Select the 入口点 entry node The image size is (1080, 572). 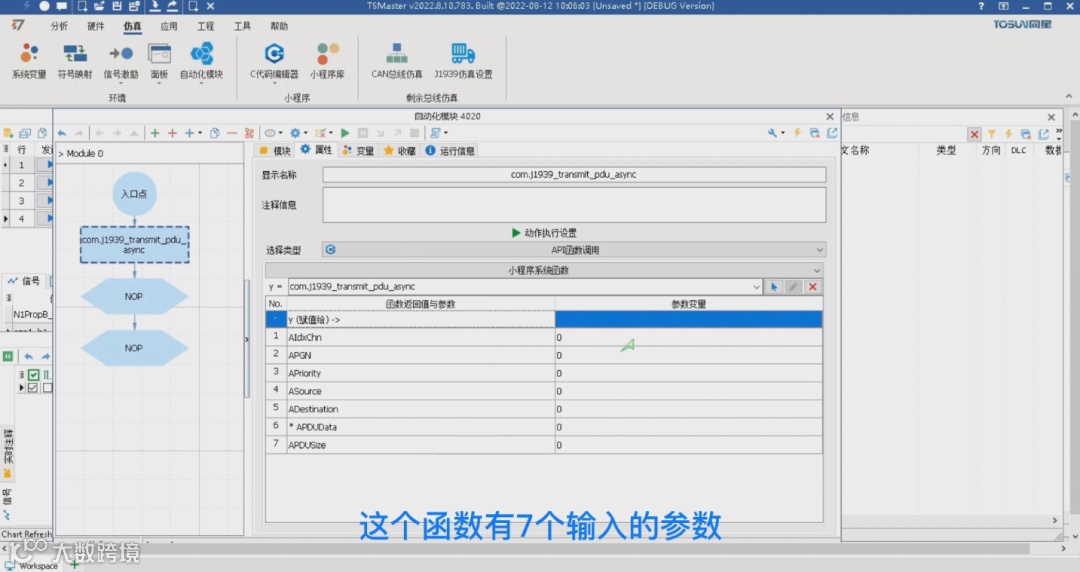click(x=134, y=194)
